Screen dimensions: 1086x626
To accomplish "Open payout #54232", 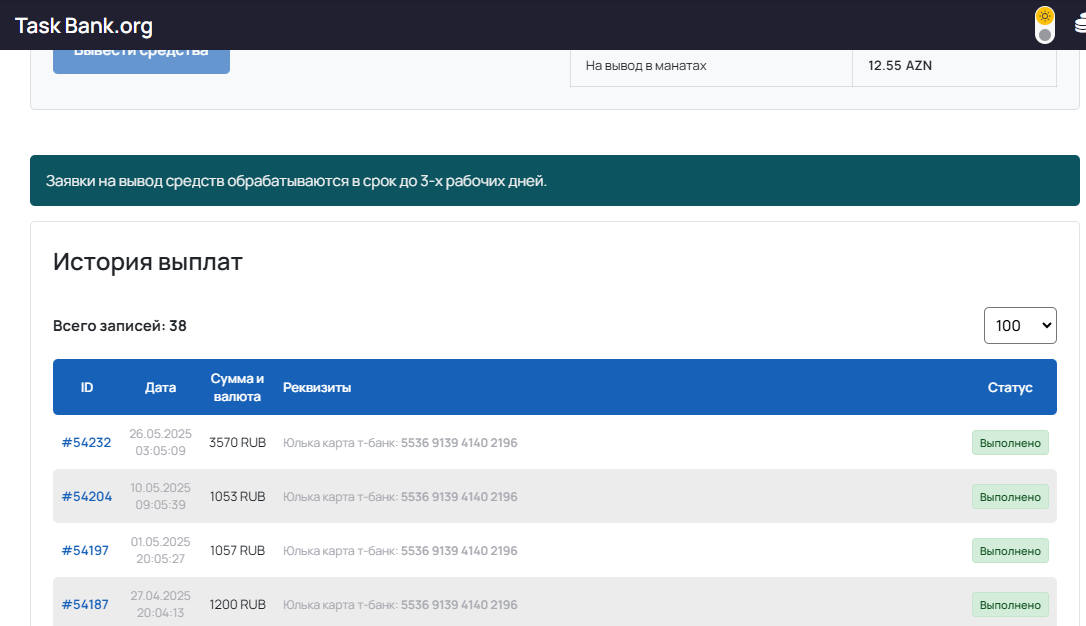I will coord(86,443).
